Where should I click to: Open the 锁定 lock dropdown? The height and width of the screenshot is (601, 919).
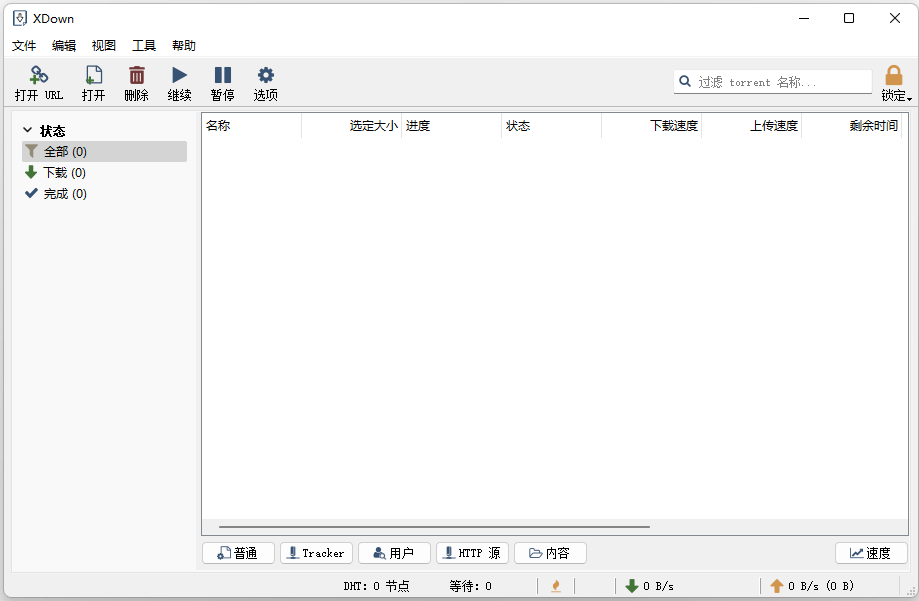(895, 82)
